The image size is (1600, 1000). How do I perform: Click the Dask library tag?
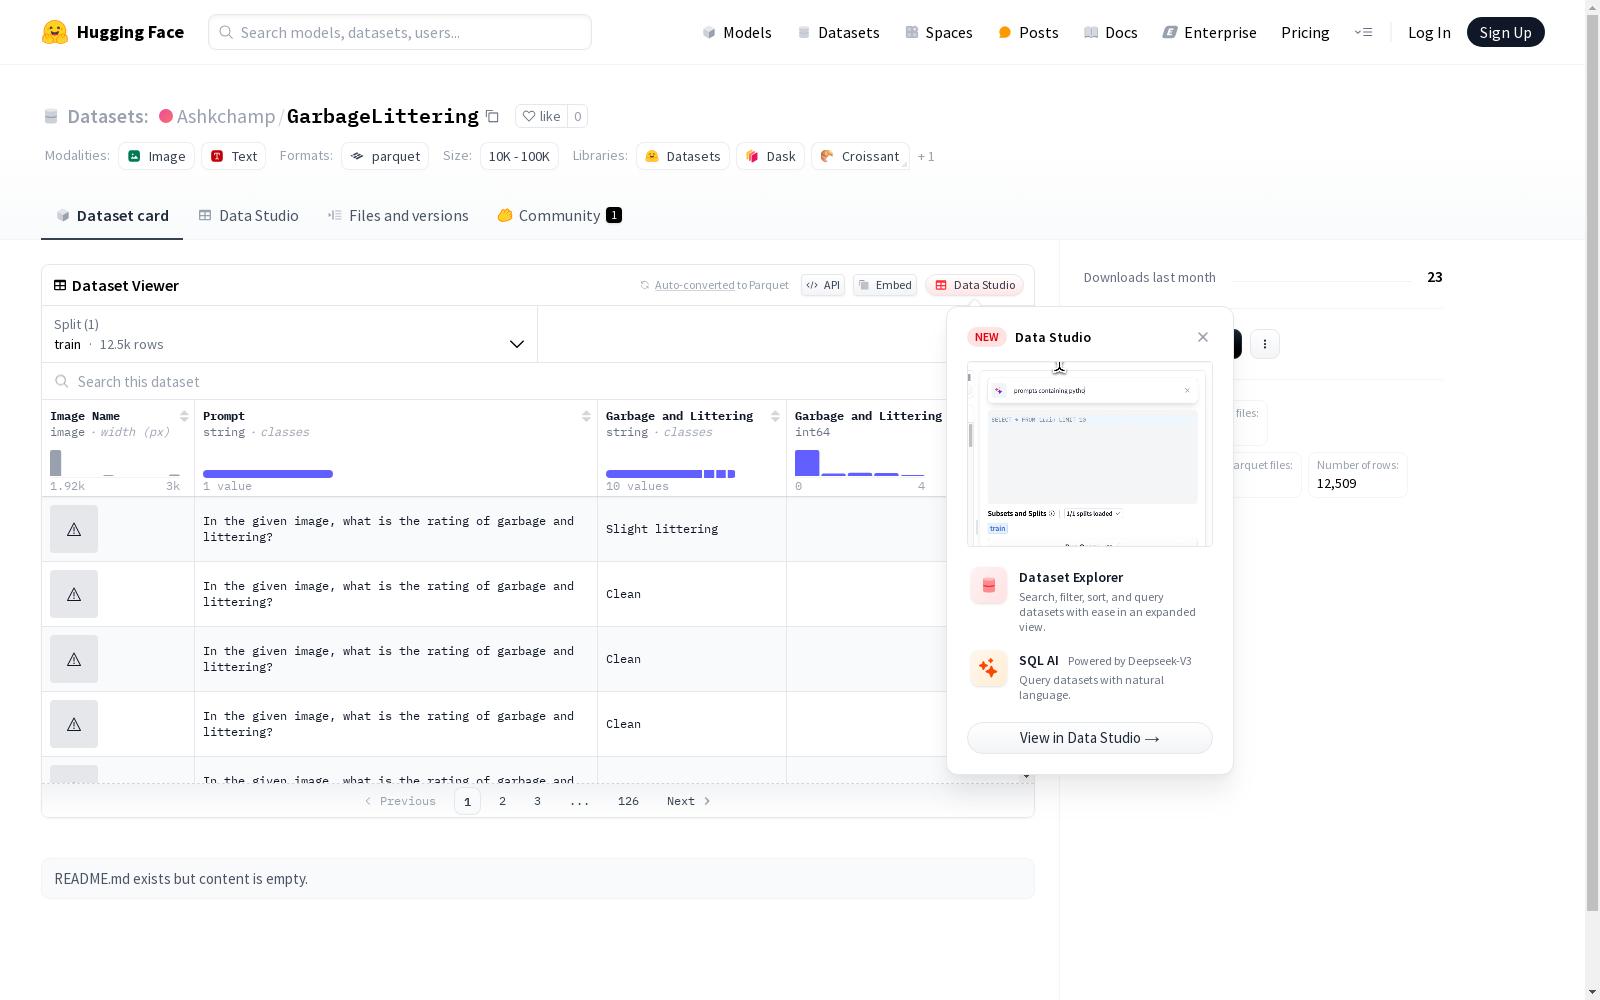pyautogui.click(x=770, y=156)
